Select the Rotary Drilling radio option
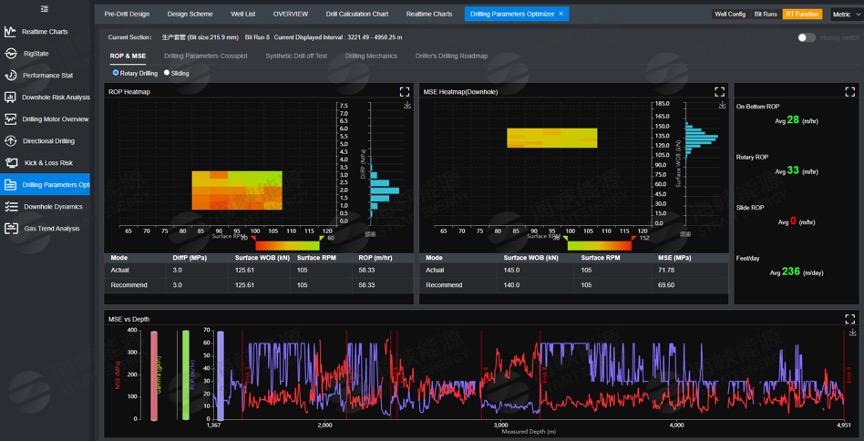 (x=116, y=73)
